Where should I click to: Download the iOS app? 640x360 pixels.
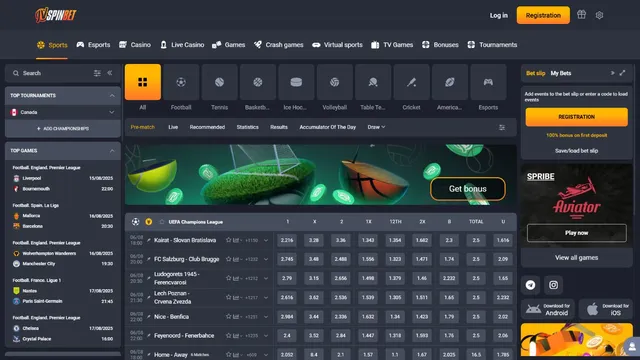click(x=606, y=309)
